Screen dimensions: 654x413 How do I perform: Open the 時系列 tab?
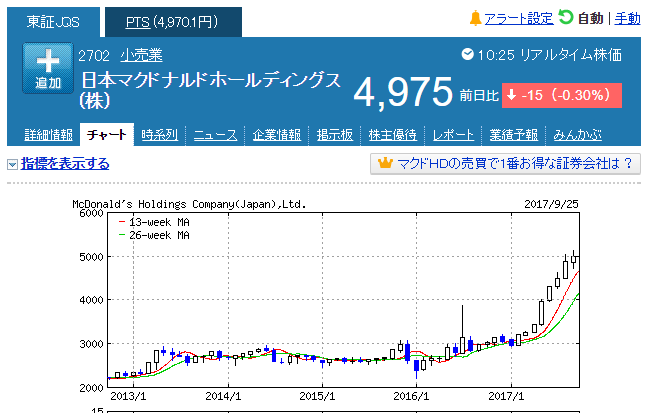(160, 135)
